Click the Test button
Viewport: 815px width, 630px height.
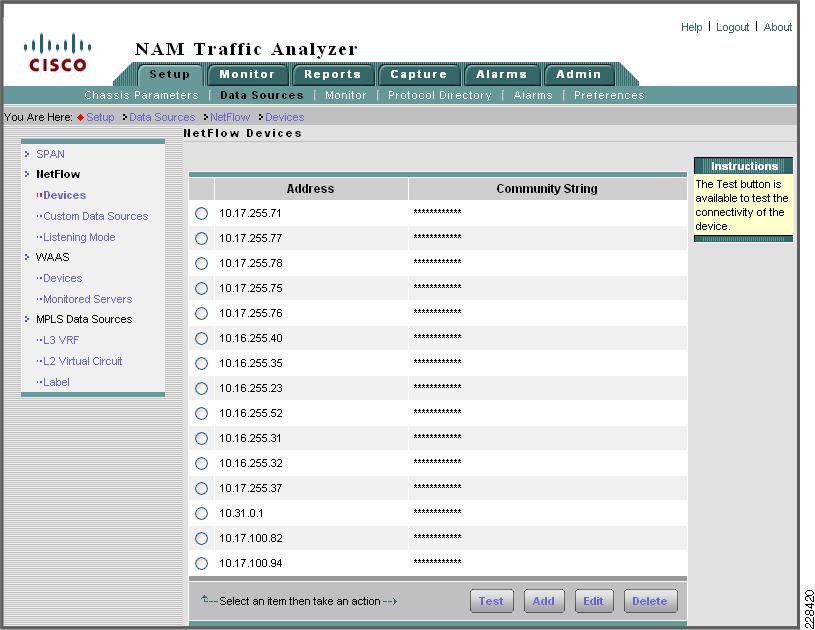point(491,601)
